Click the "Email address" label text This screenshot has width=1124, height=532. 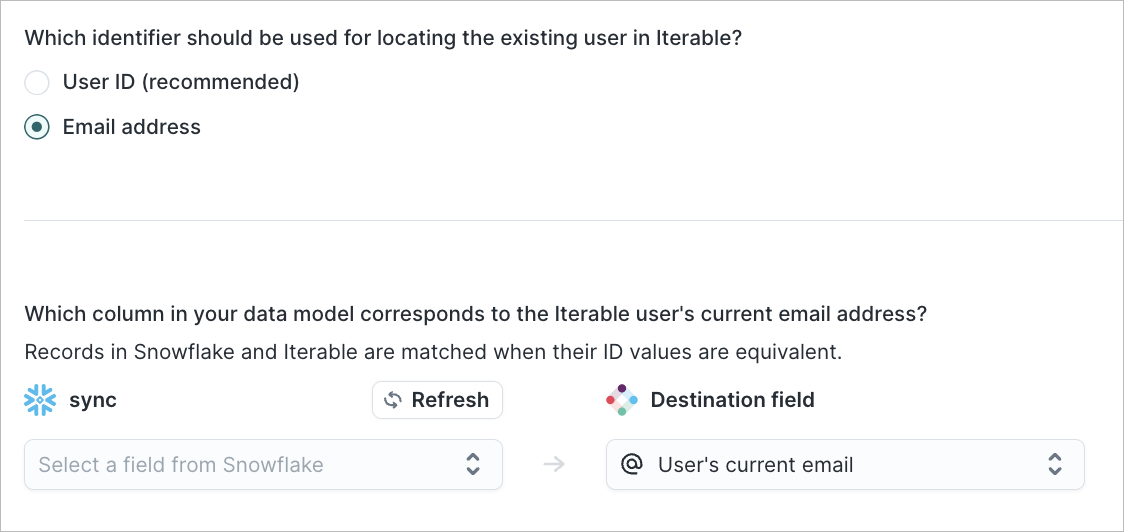tap(132, 127)
